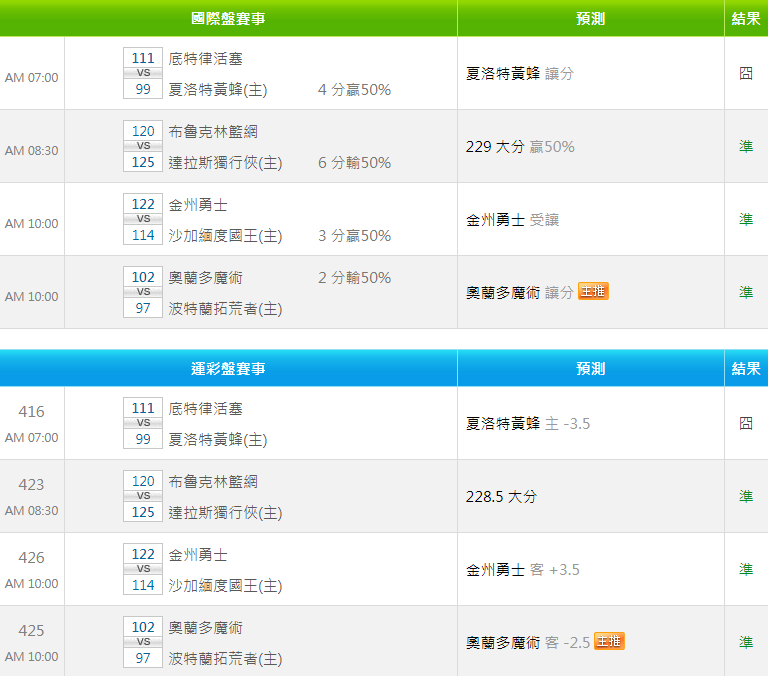Click game number 416
The height and width of the screenshot is (676, 768).
tap(31, 411)
